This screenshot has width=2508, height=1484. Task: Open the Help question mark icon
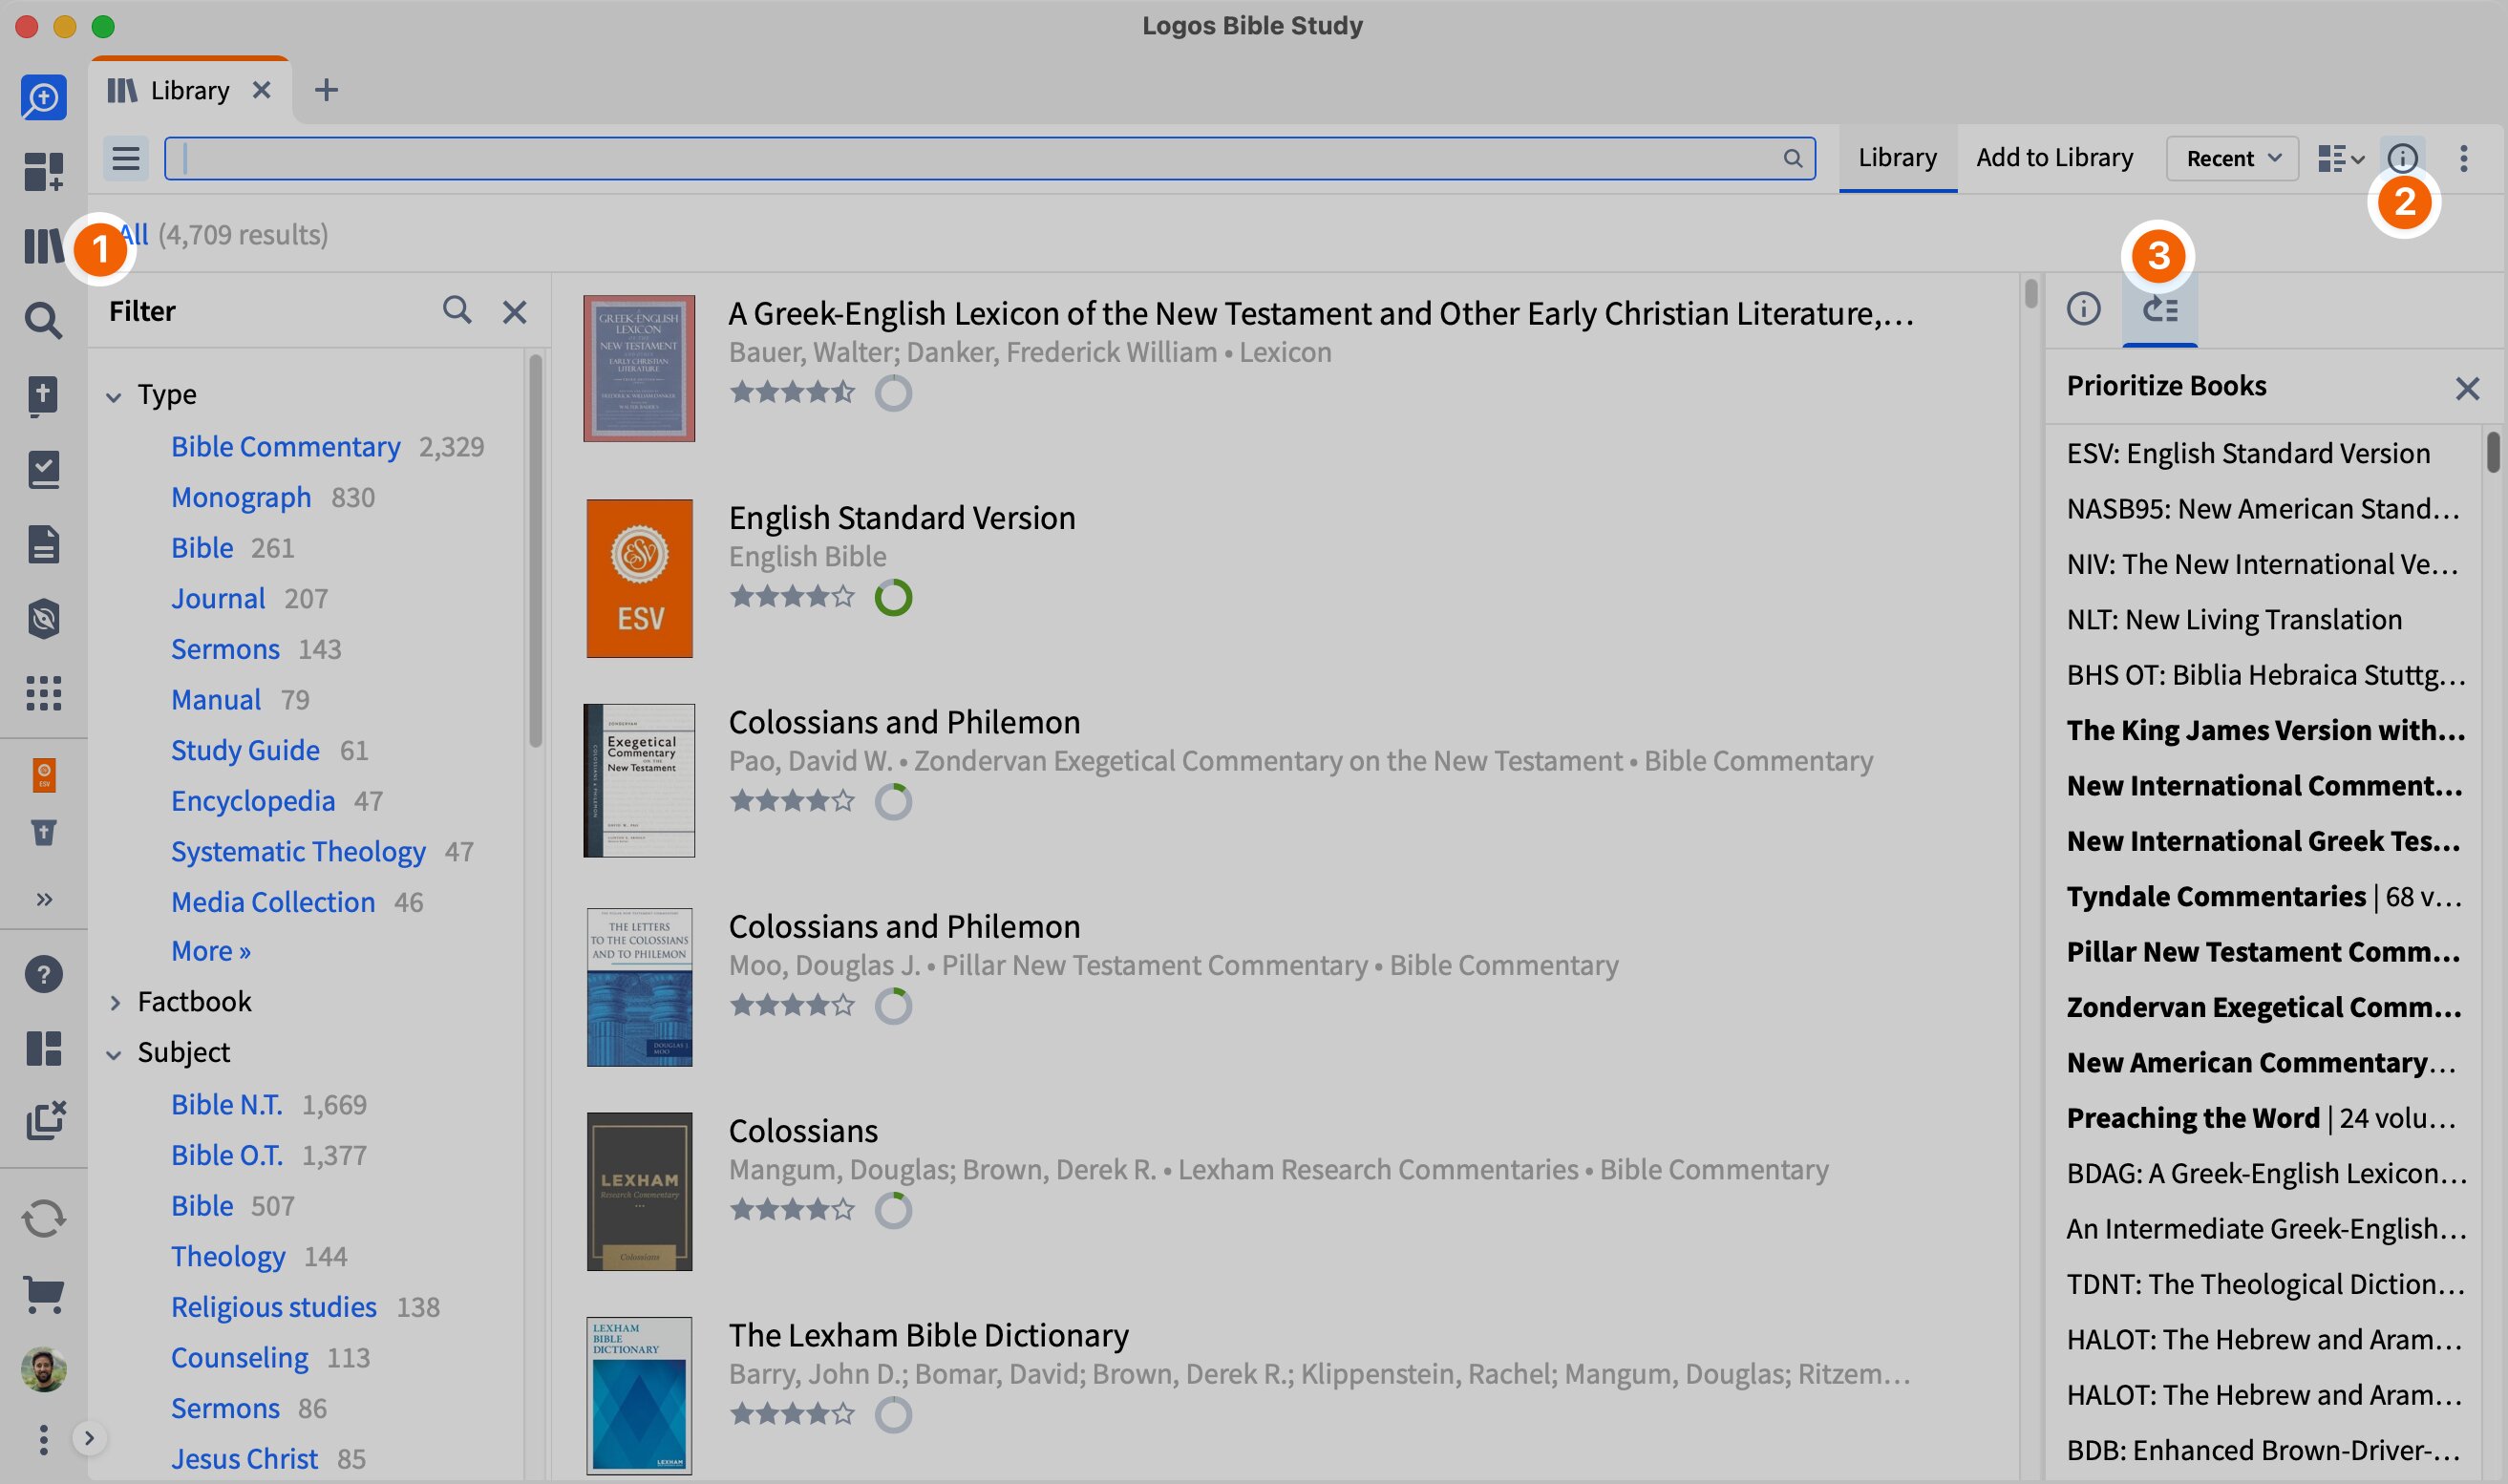[x=44, y=974]
